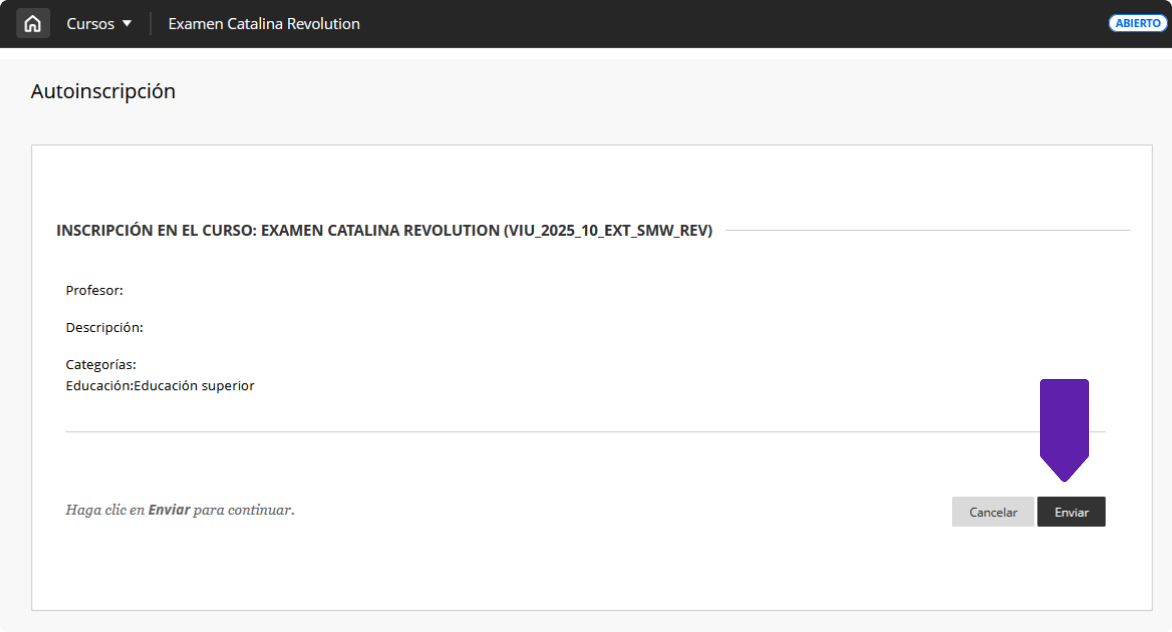Click the bold Enviar word in instructions
The height and width of the screenshot is (632, 1172).
click(169, 510)
